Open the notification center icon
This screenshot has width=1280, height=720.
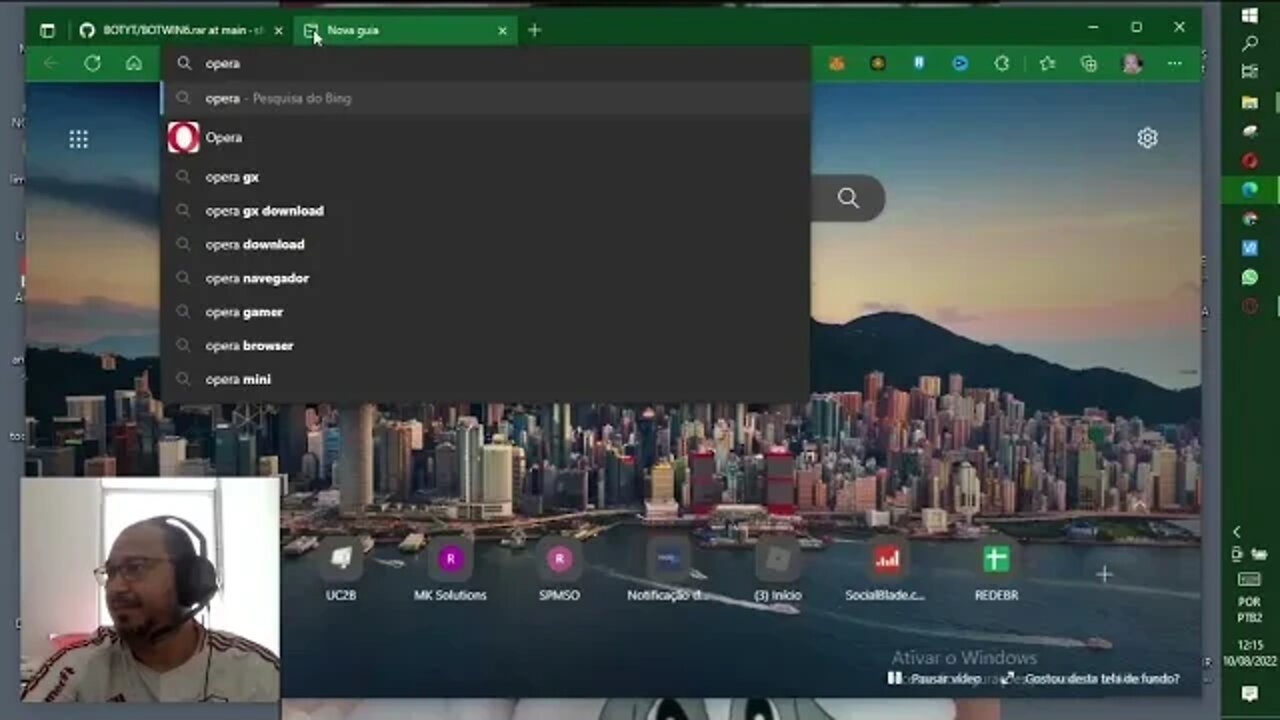pos(1249,693)
